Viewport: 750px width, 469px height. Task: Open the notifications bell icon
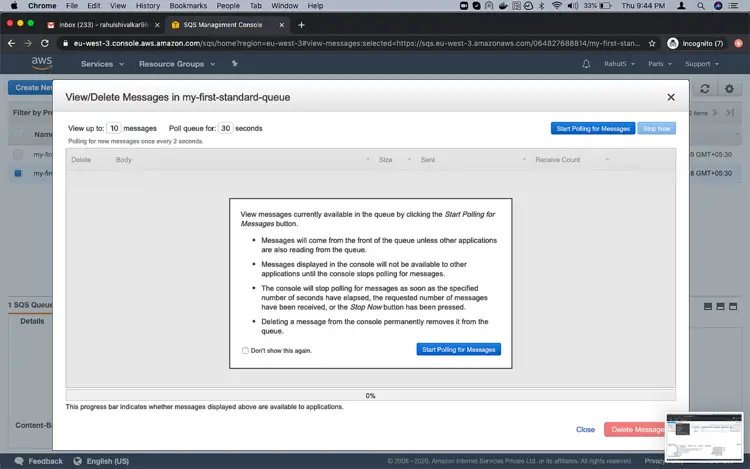(x=586, y=64)
